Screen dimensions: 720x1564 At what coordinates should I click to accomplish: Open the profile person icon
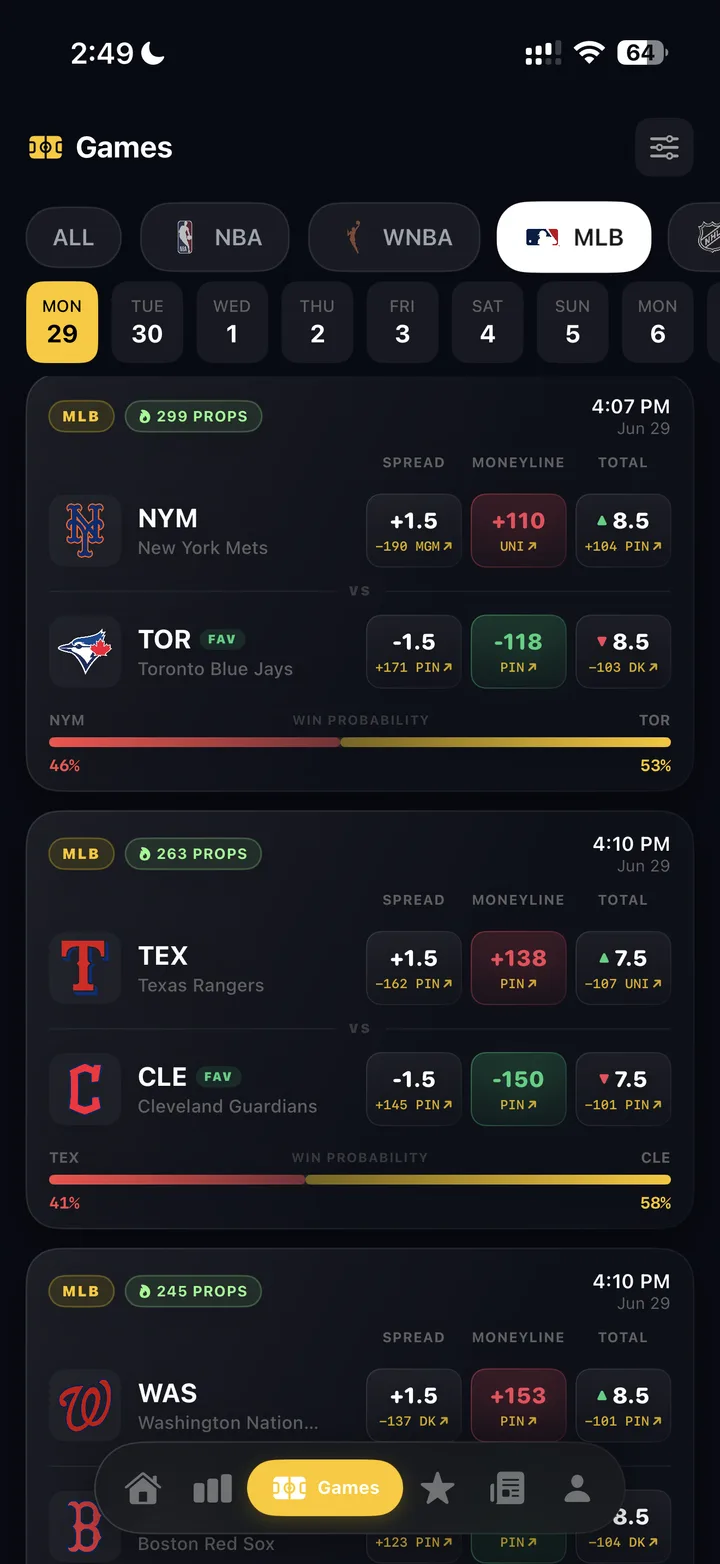pyautogui.click(x=577, y=1489)
